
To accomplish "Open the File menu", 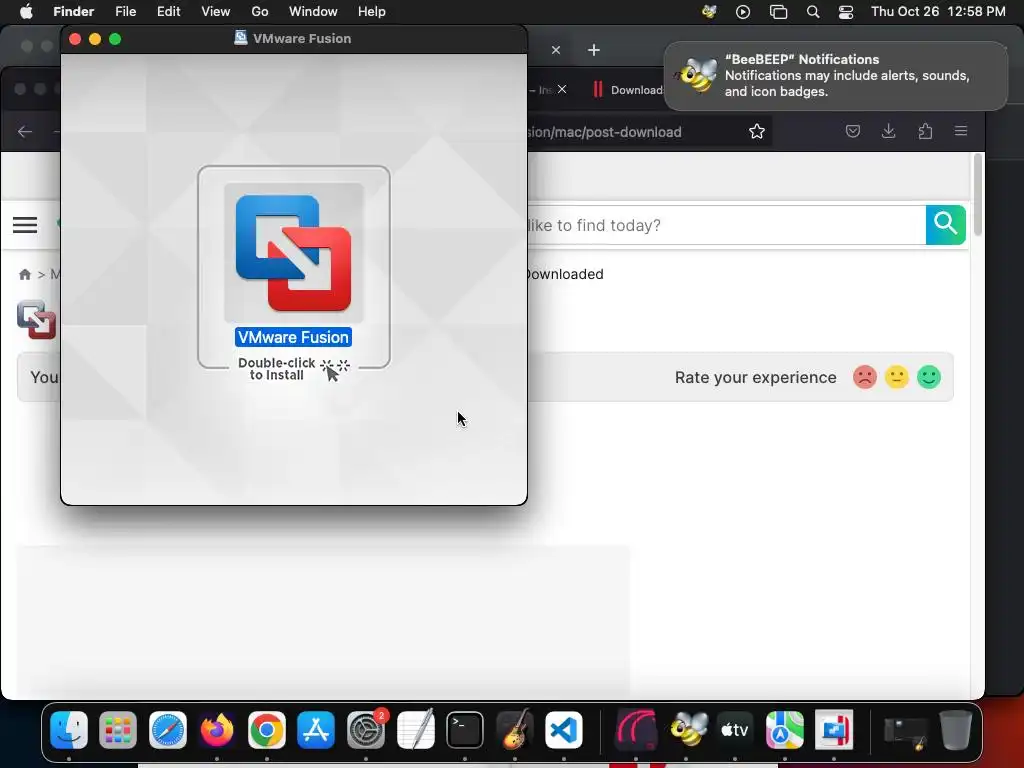I will click(125, 12).
